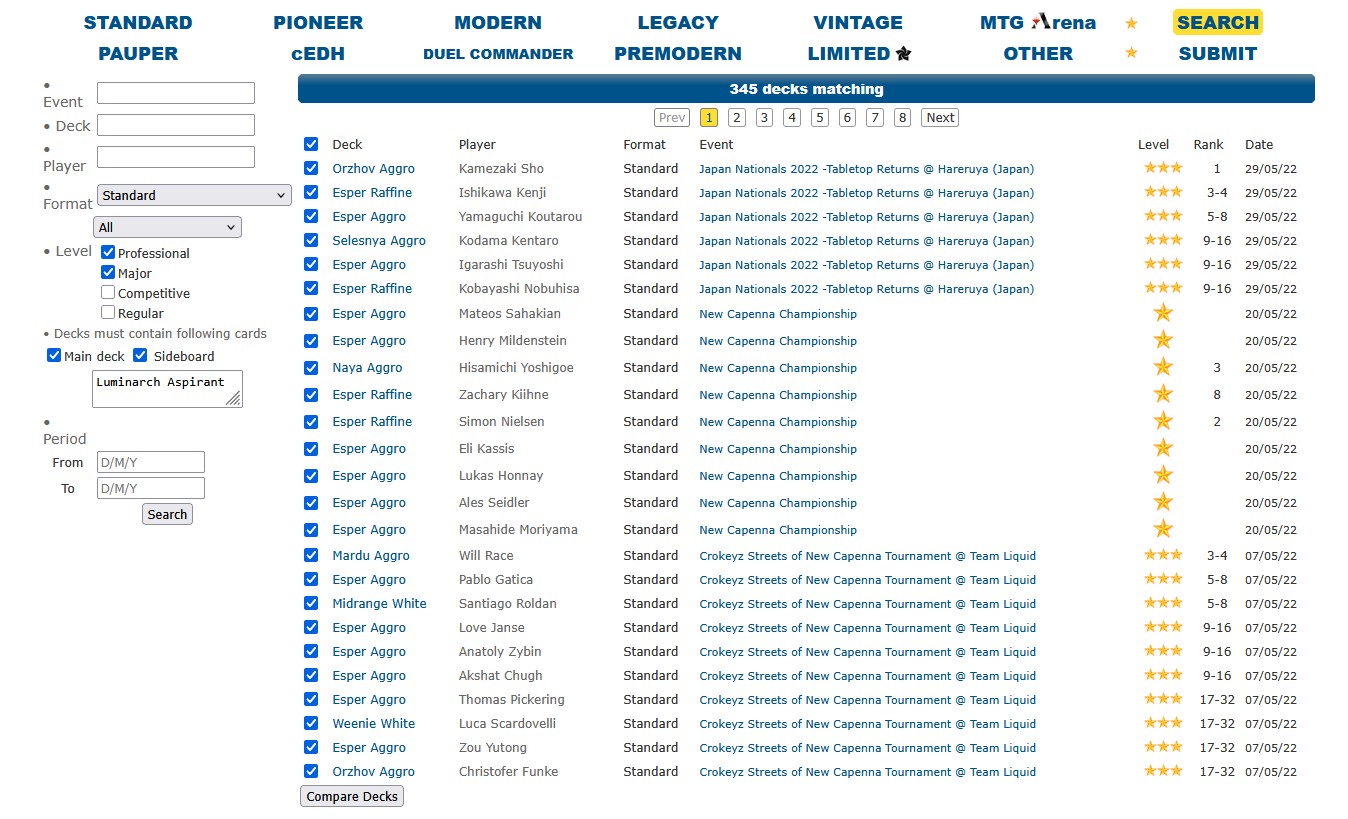Click the From date field
This screenshot has width=1348, height=819.
(151, 462)
